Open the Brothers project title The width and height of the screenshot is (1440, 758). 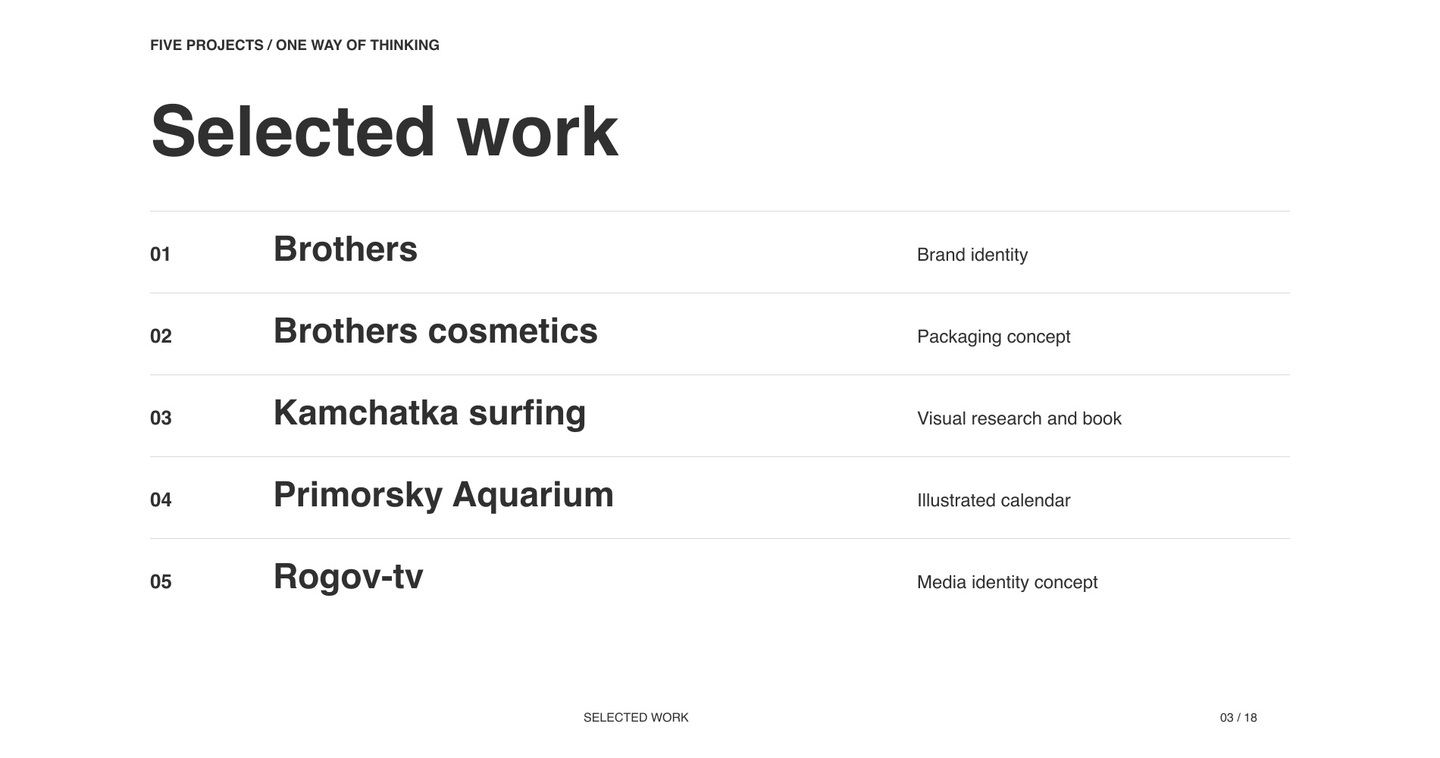345,249
